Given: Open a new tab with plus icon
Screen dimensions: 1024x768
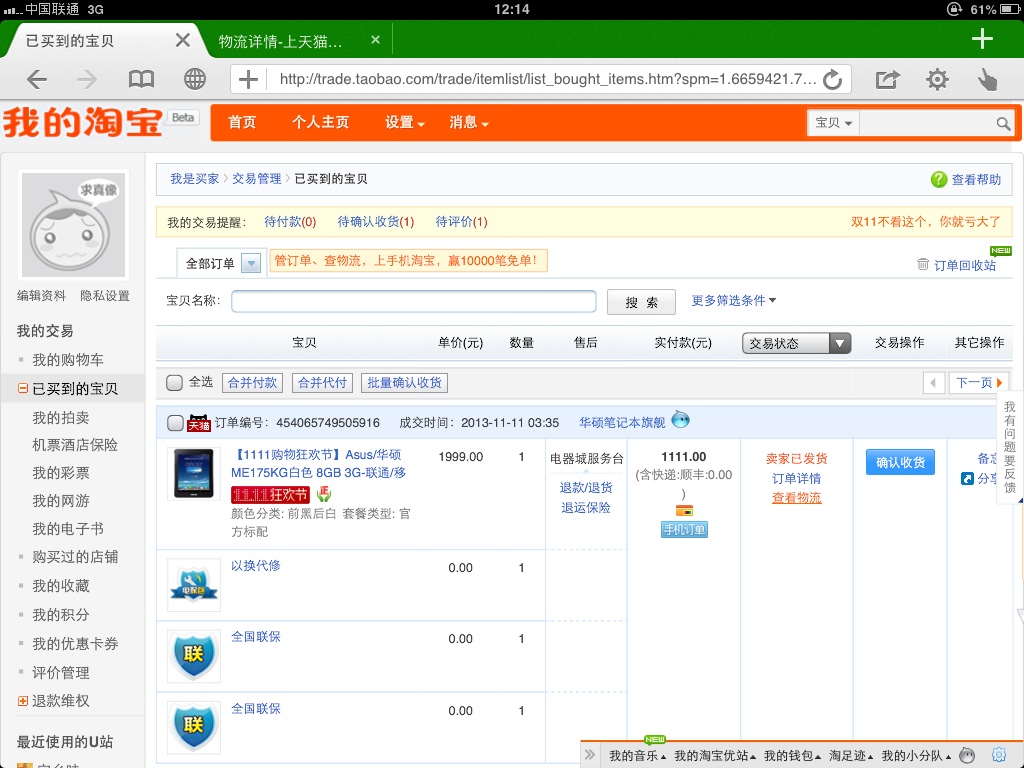Looking at the screenshot, I should tap(982, 39).
